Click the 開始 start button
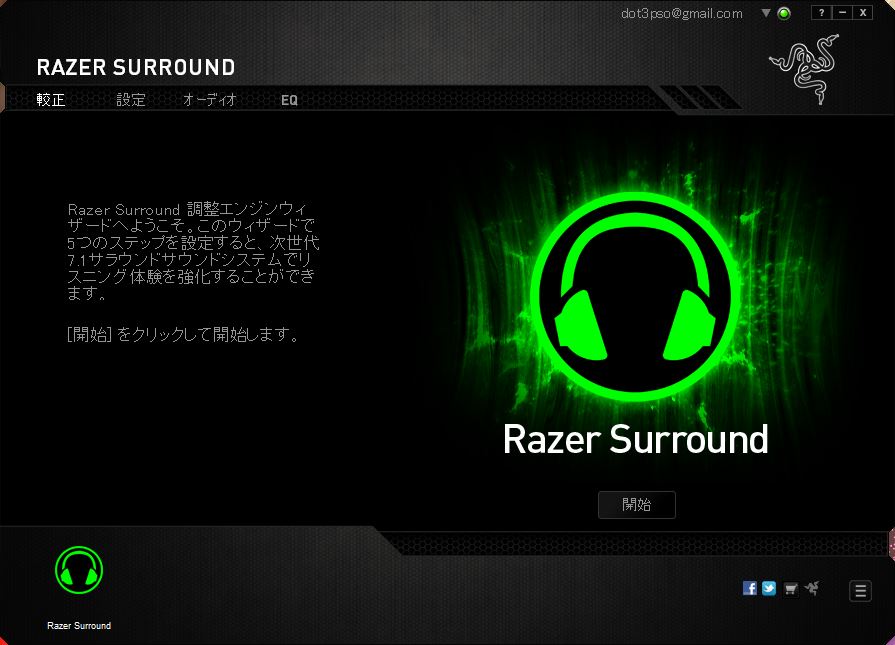The height and width of the screenshot is (645, 895). (x=636, y=505)
